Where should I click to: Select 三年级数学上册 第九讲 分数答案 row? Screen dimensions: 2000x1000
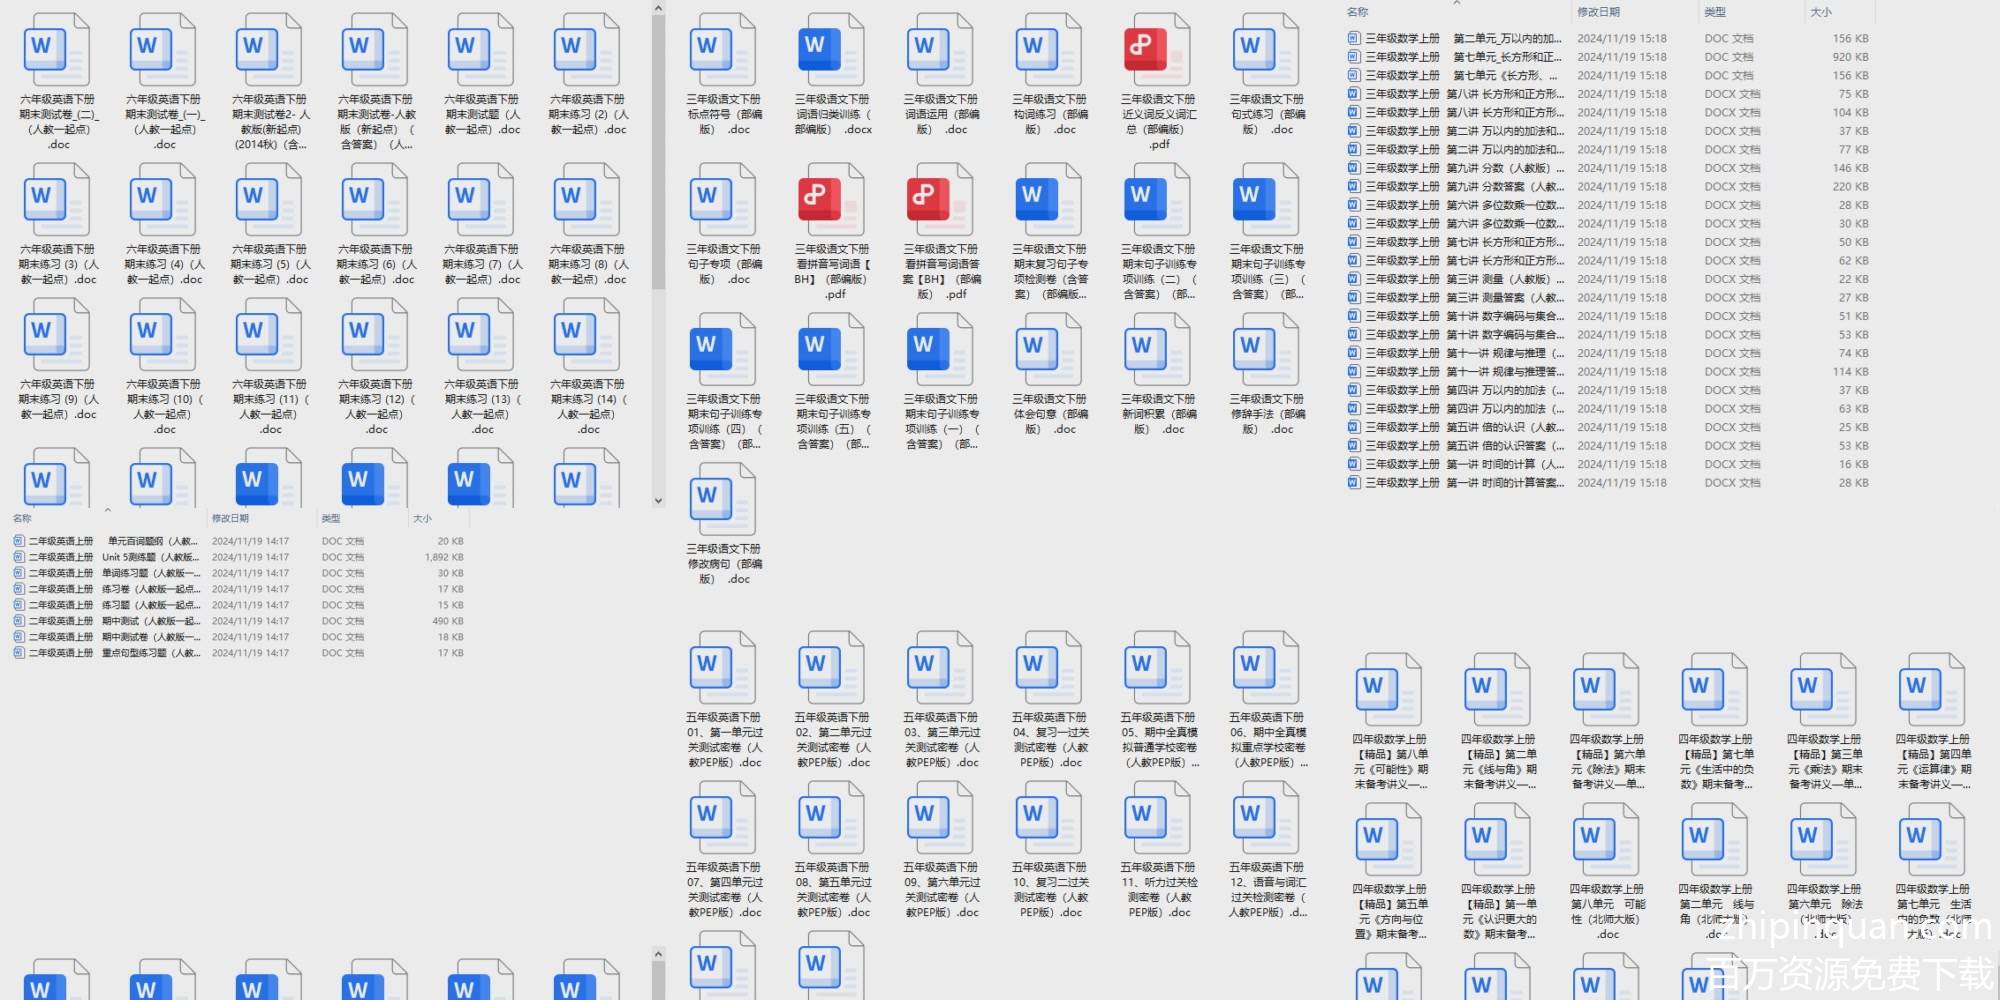pos(1460,187)
